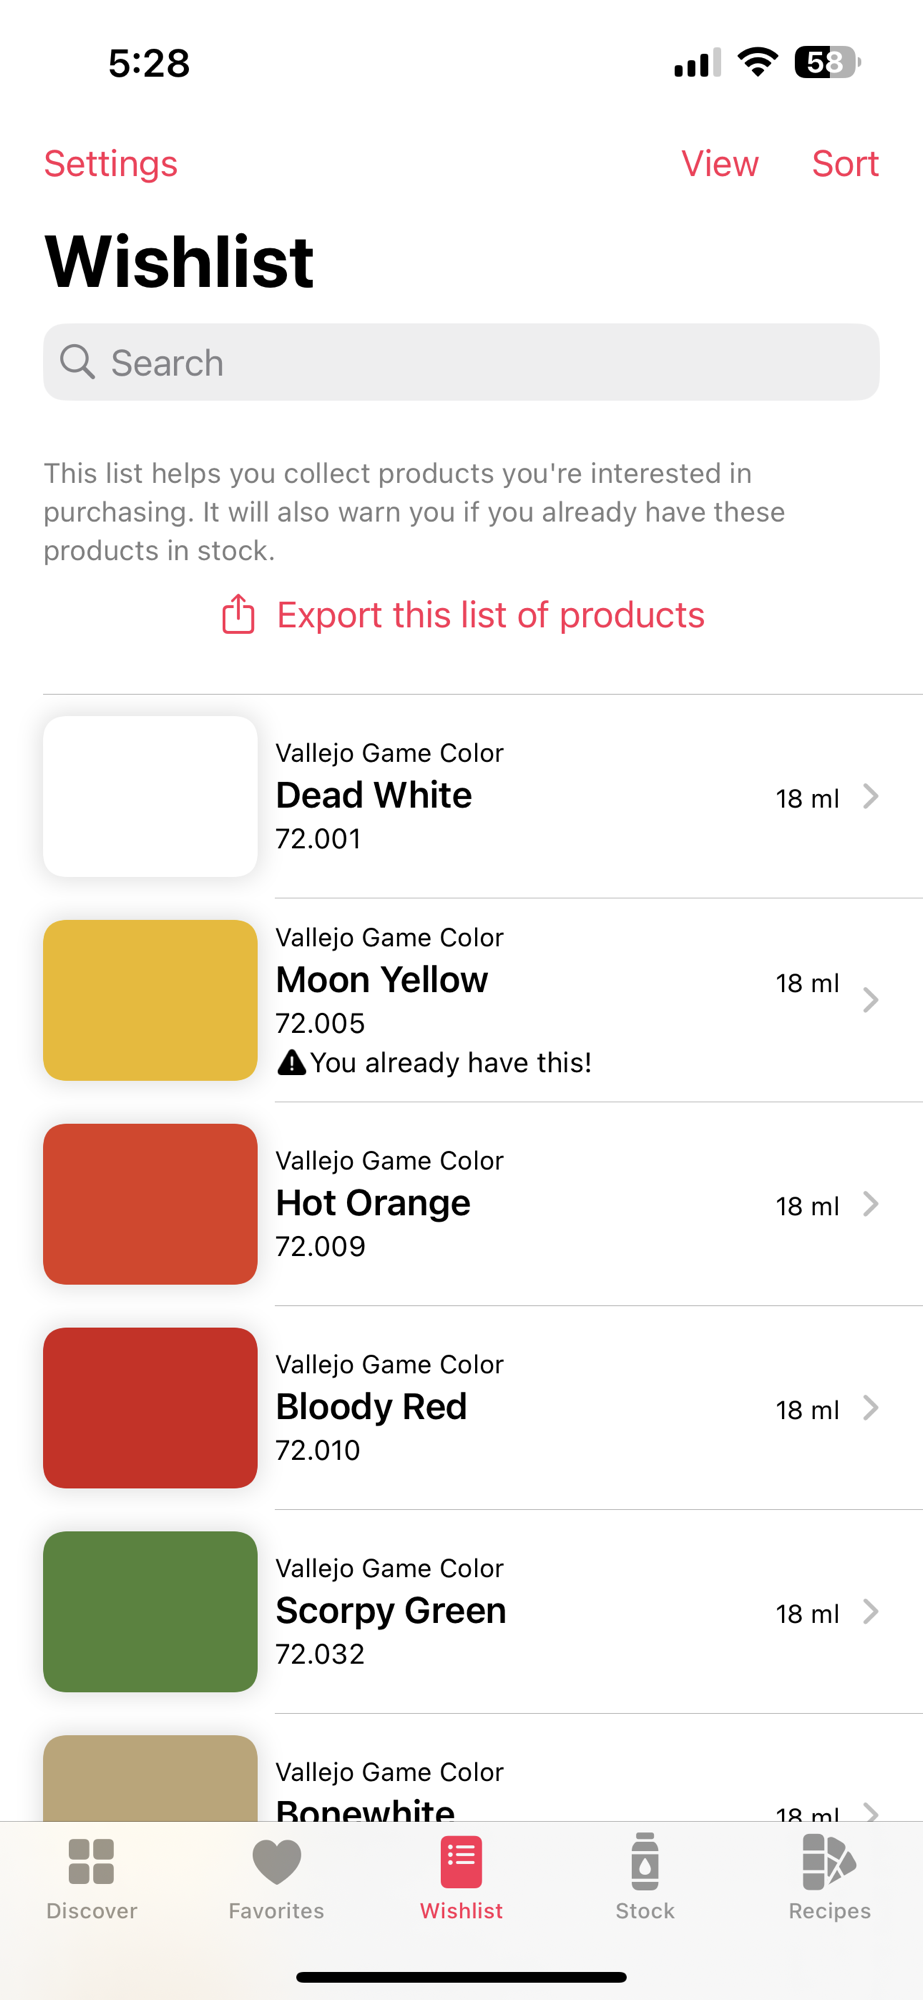Tap the search magnifier icon
The image size is (923, 2000).
tap(77, 362)
